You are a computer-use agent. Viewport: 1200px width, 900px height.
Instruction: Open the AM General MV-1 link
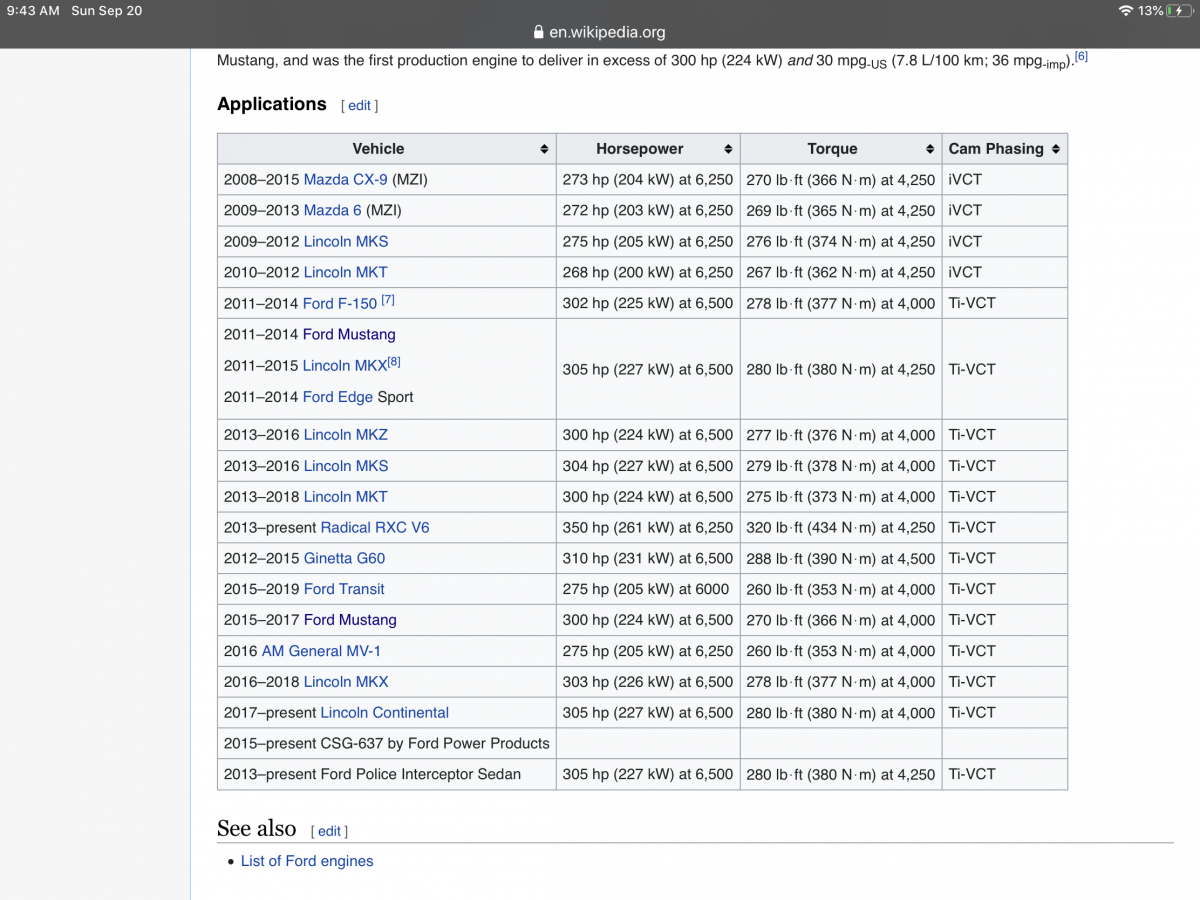click(321, 651)
